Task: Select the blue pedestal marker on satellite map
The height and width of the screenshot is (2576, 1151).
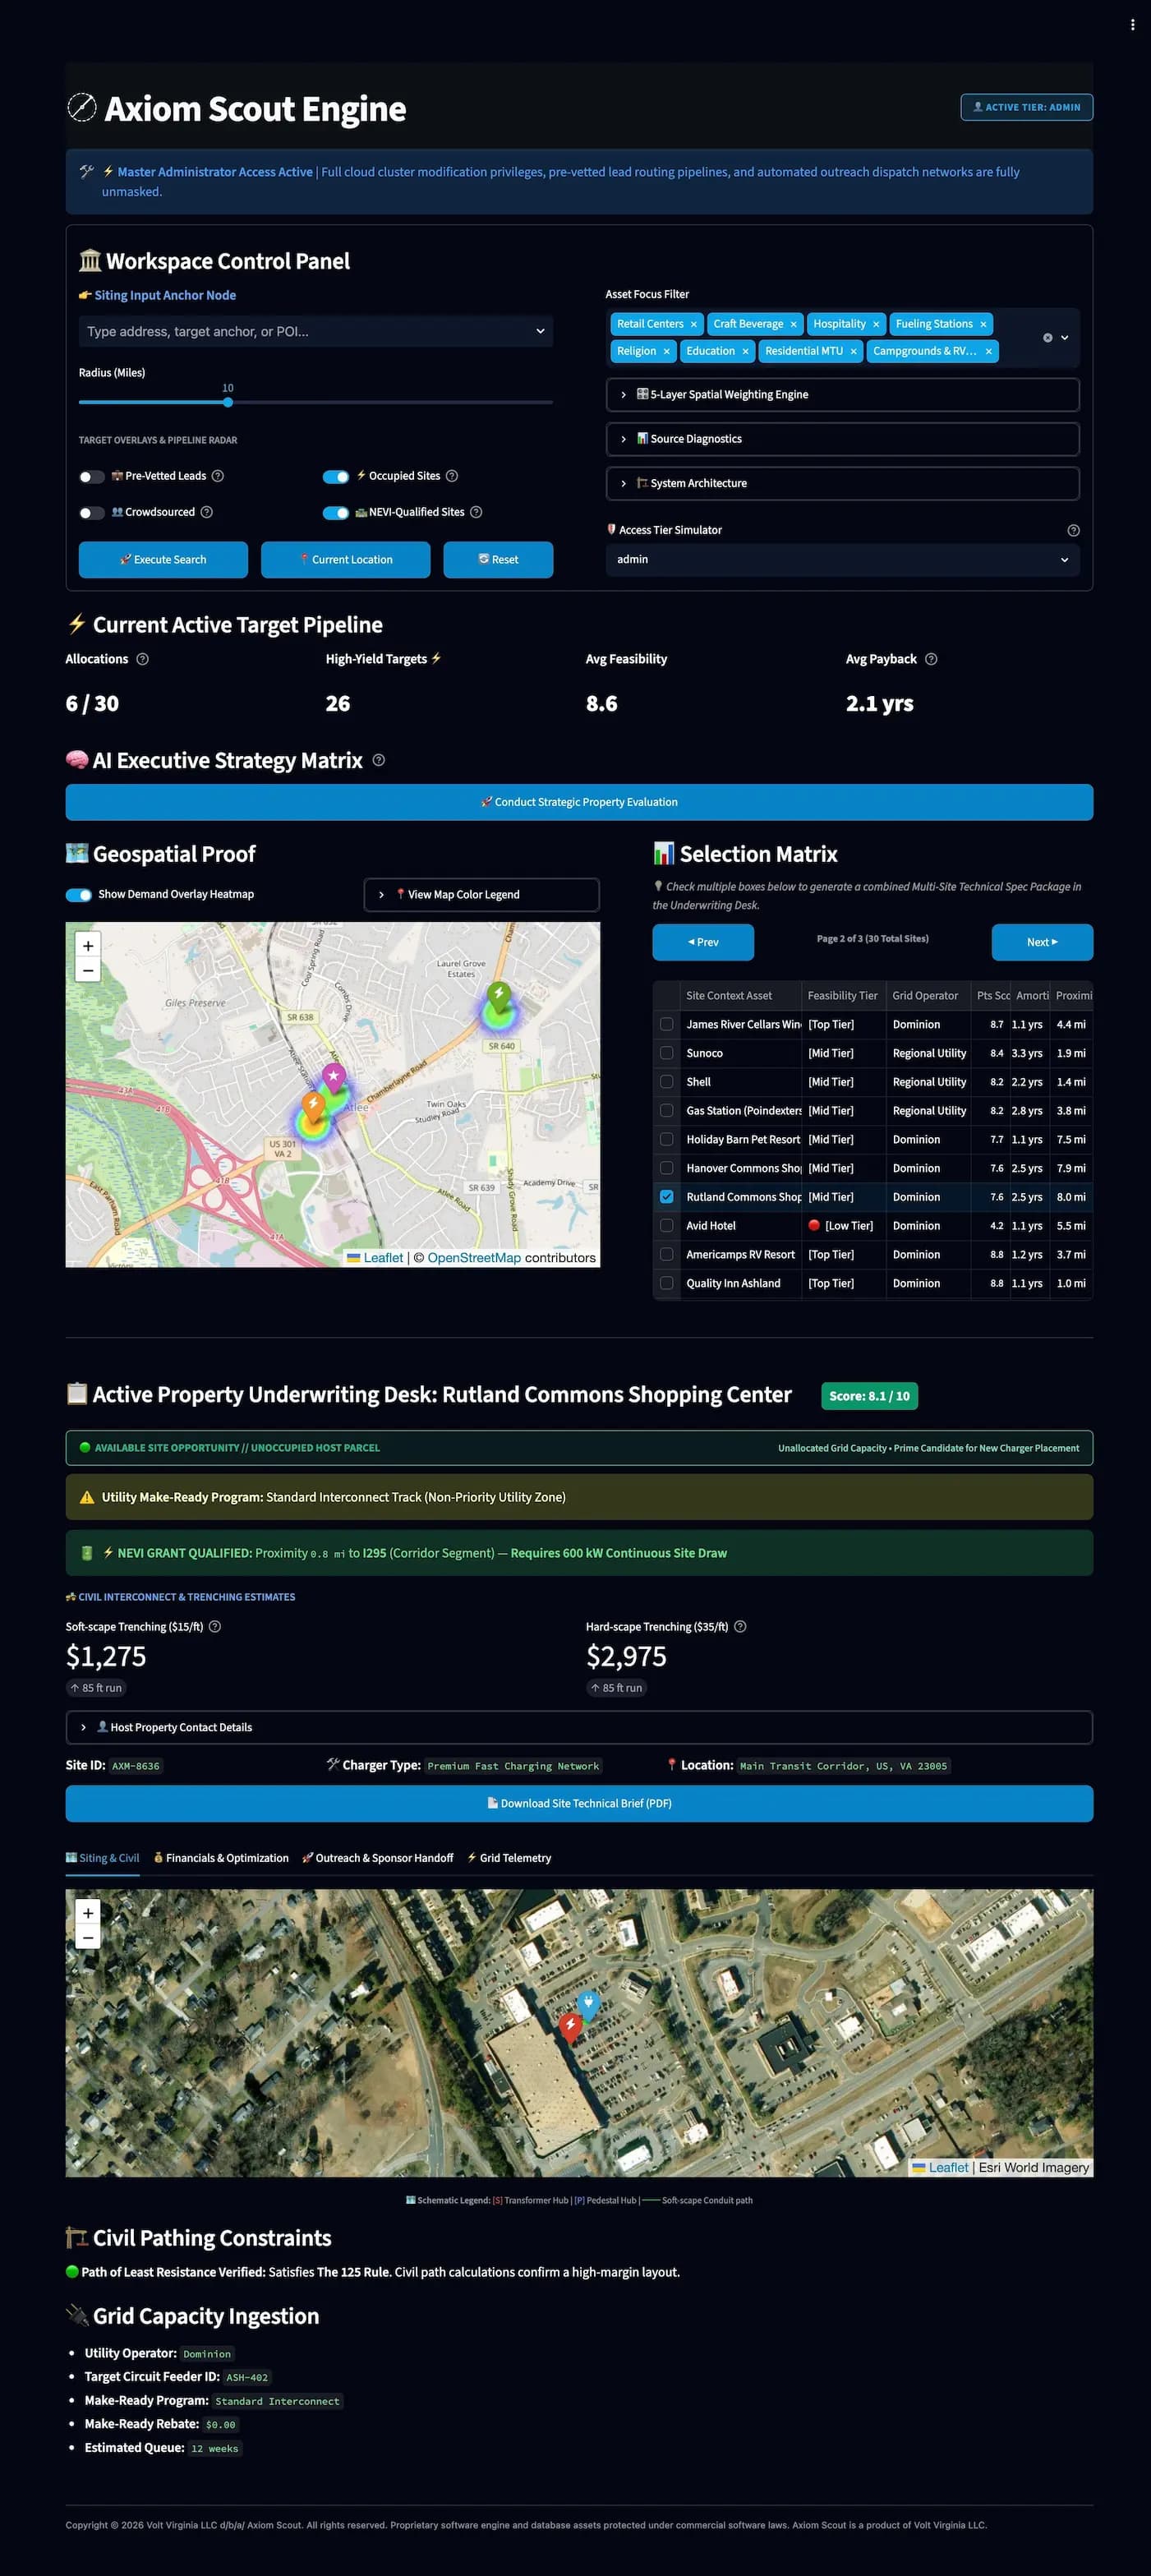Action: pyautogui.click(x=588, y=2004)
